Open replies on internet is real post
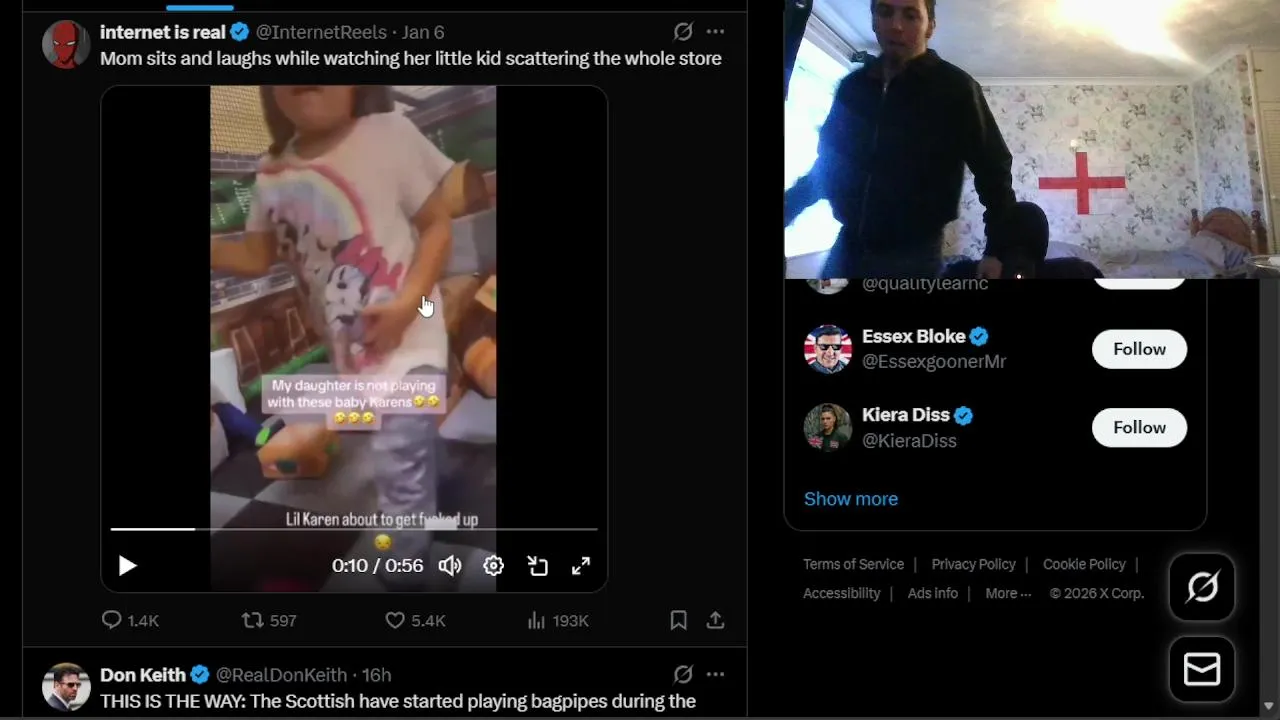 click(131, 621)
